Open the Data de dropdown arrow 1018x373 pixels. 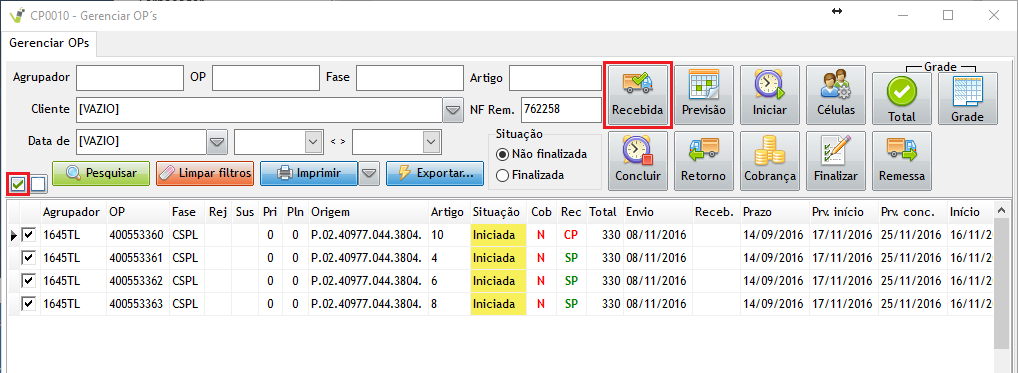point(217,141)
